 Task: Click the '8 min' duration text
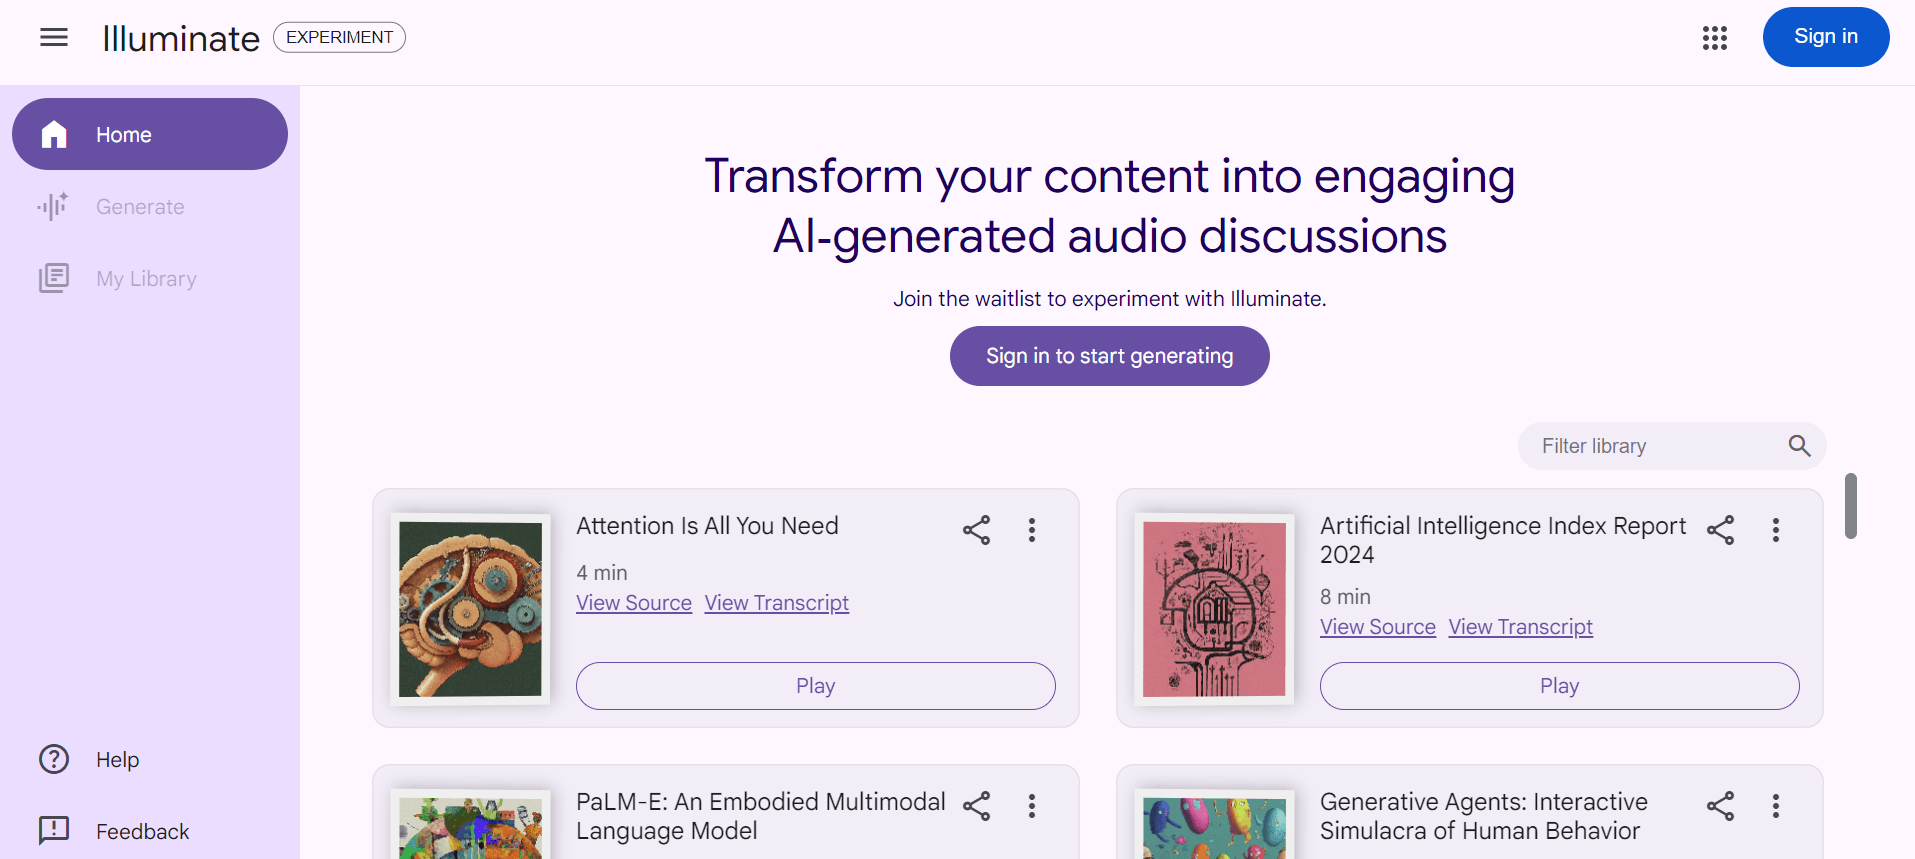(1346, 597)
